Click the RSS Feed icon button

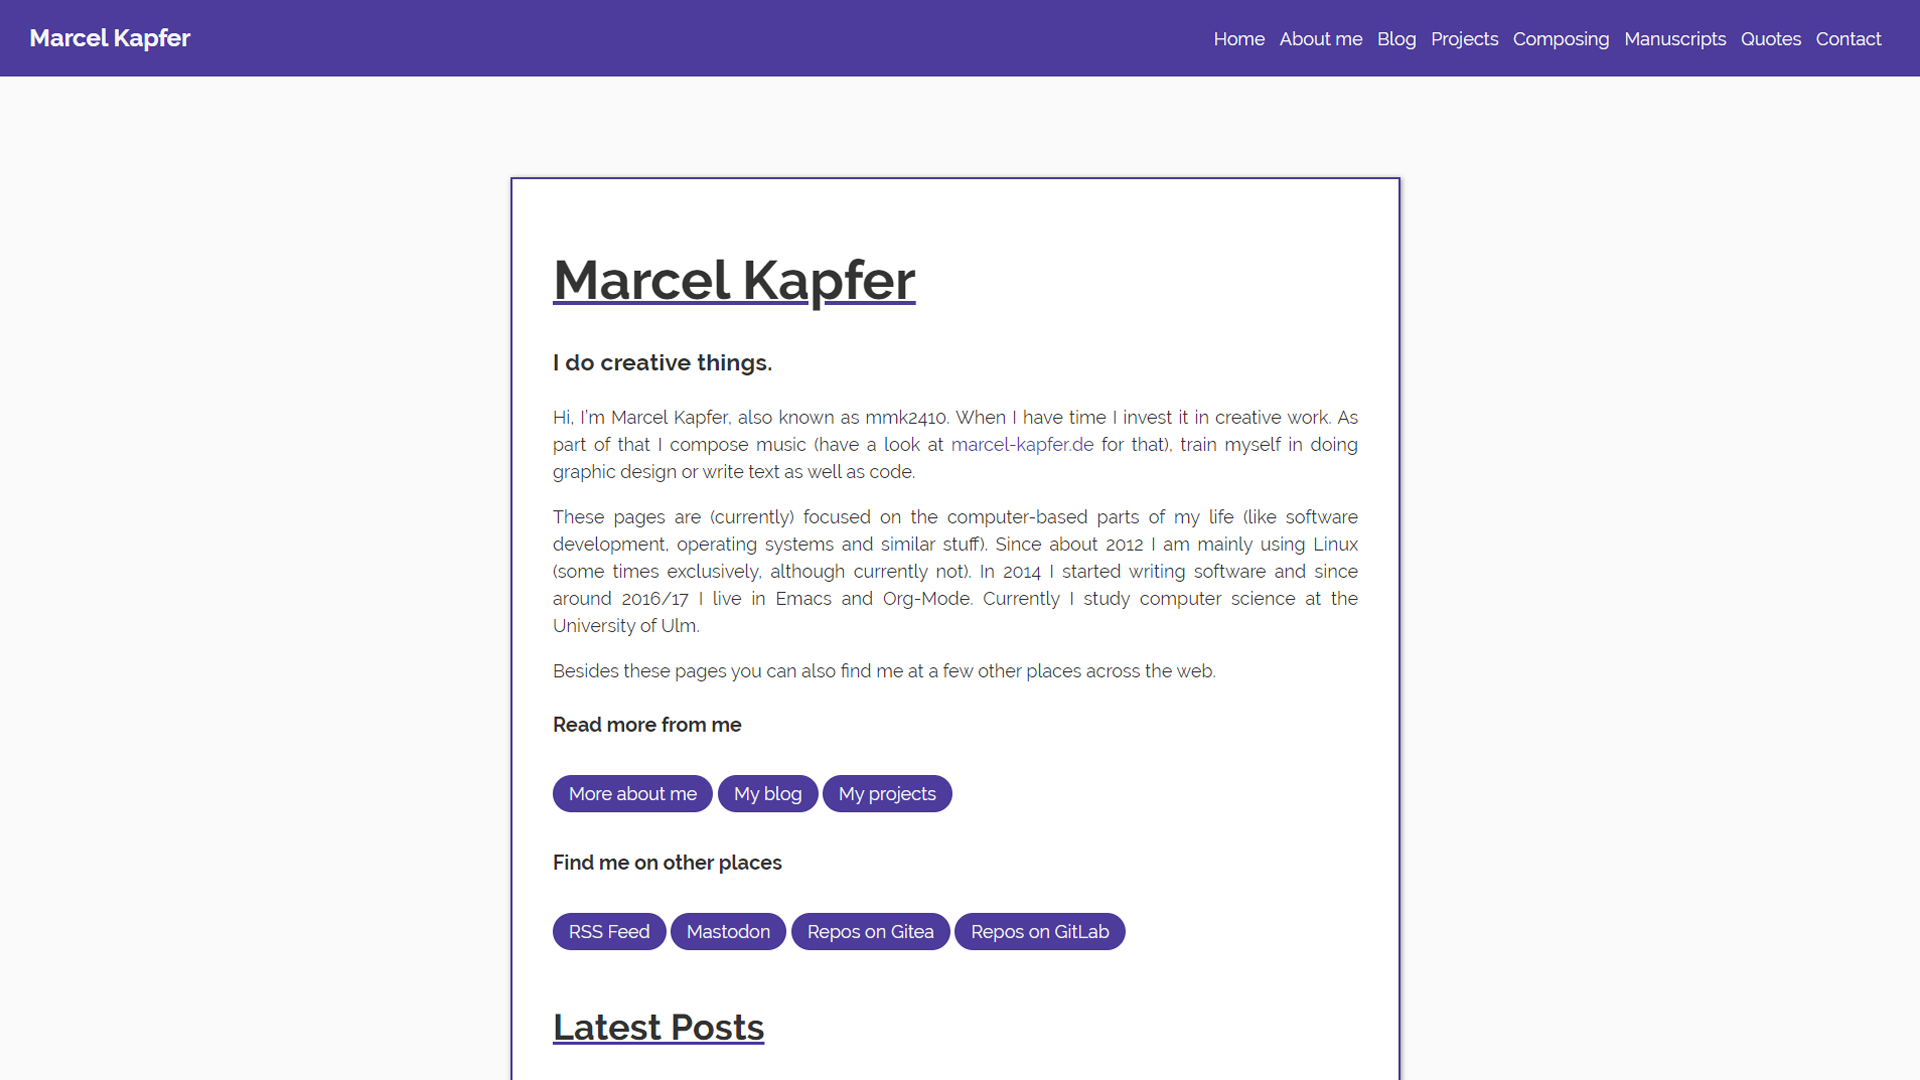point(609,931)
